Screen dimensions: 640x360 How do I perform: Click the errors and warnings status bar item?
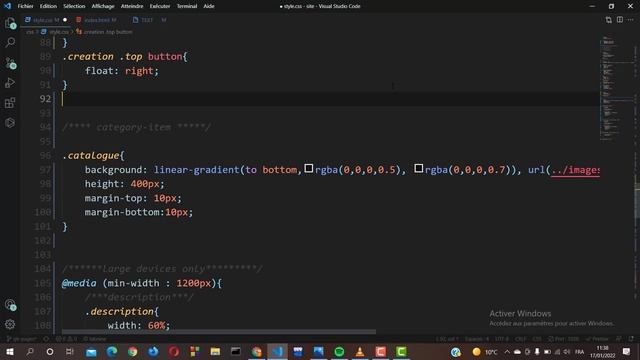pos(66,339)
